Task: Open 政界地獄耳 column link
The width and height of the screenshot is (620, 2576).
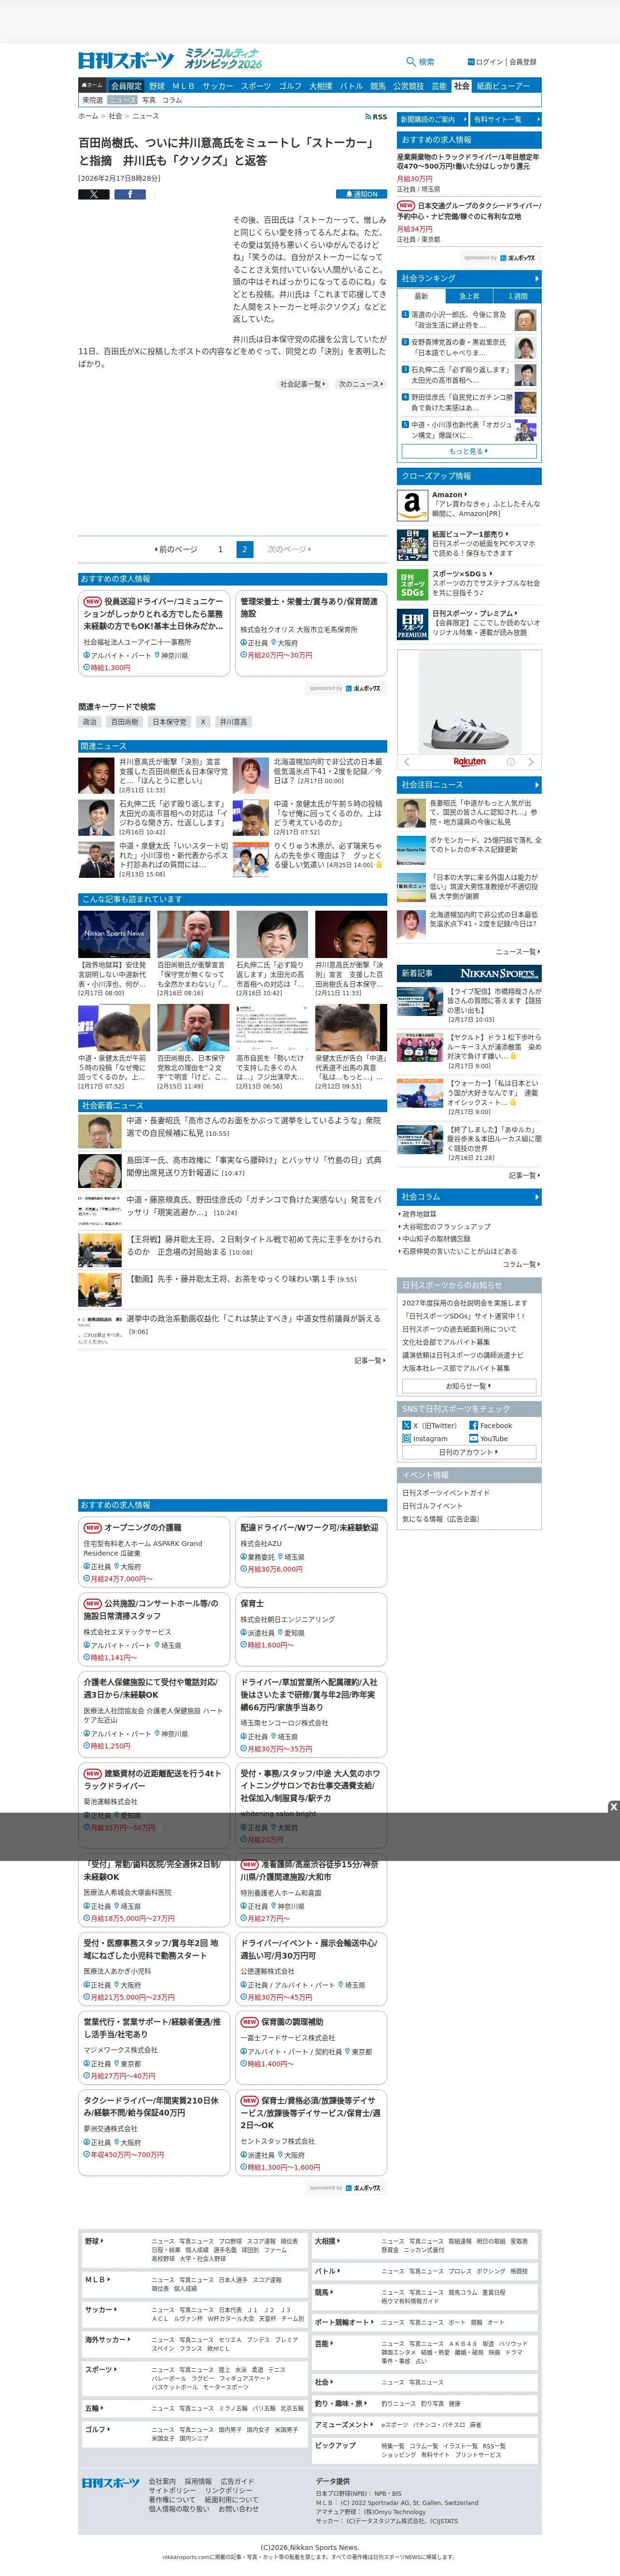Action: (x=420, y=1214)
